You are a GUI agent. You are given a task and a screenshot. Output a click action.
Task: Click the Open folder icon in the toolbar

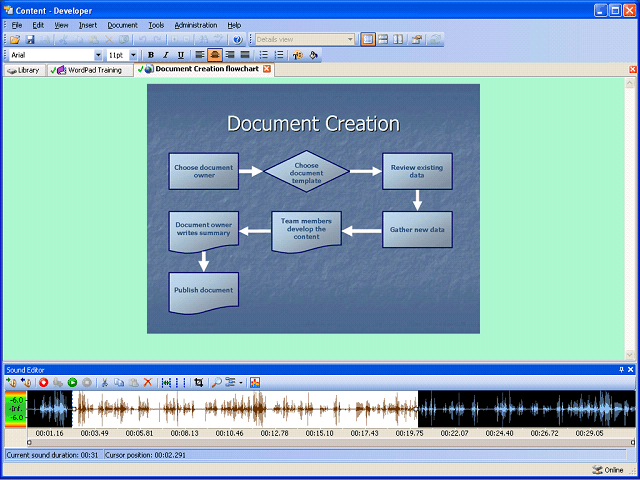pyautogui.click(x=15, y=40)
